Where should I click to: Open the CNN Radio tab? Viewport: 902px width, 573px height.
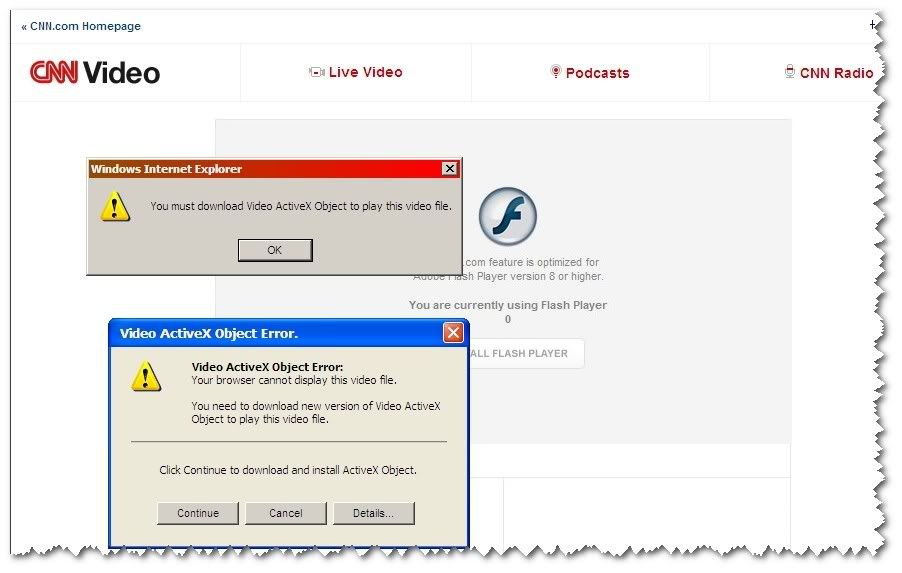(829, 73)
